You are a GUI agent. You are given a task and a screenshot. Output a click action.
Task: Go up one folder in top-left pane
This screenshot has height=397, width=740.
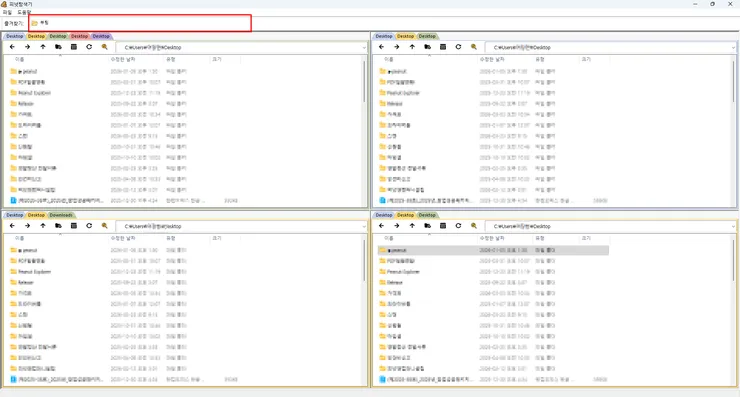coord(43,47)
